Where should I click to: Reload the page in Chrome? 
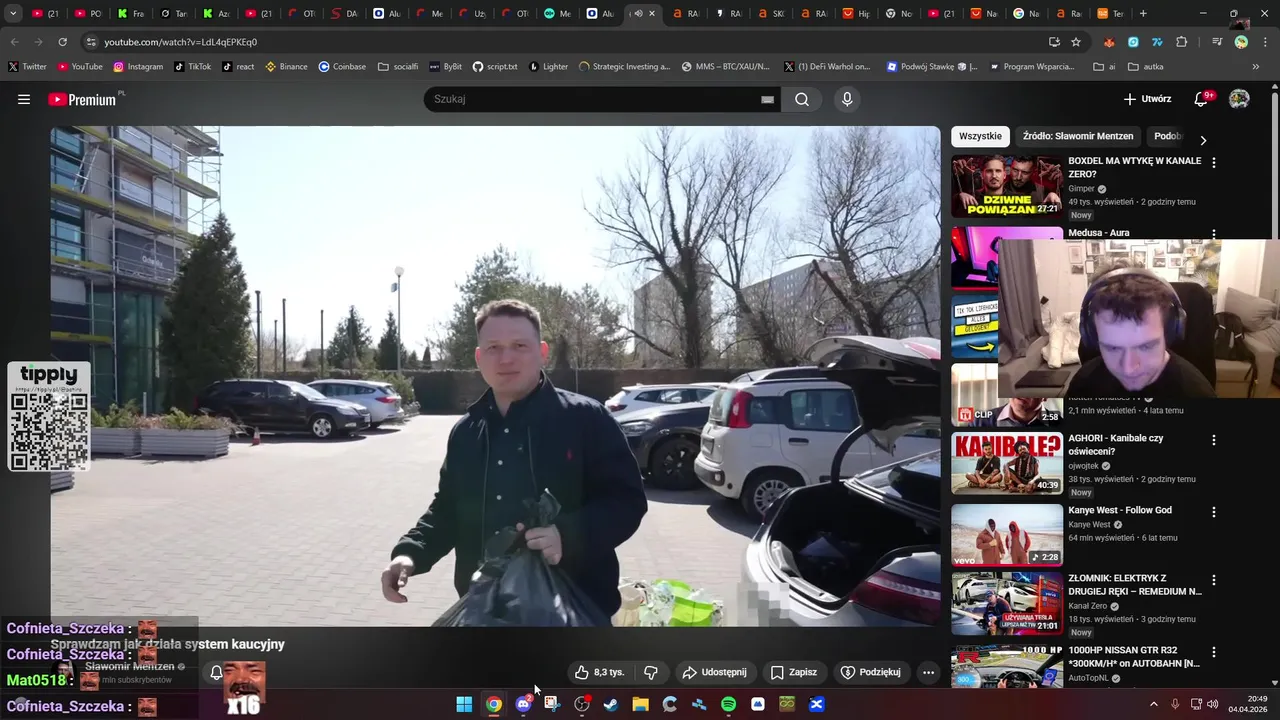(63, 42)
